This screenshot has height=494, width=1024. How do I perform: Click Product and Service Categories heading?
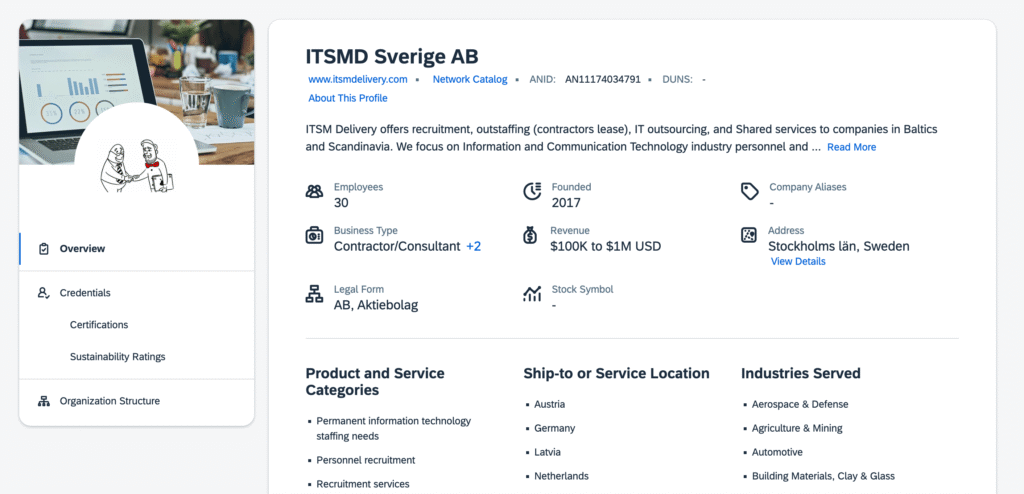coord(375,382)
